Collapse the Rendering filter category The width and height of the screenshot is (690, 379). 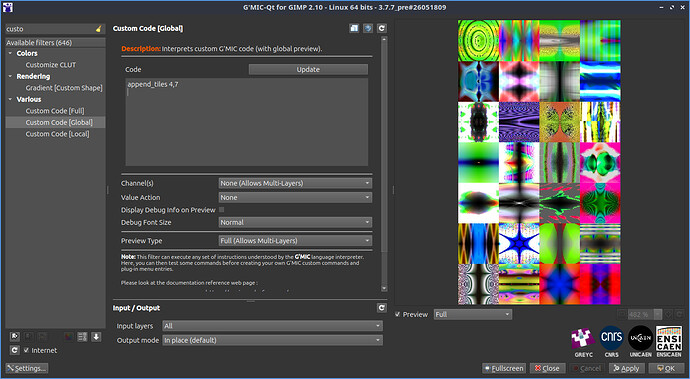pyautogui.click(x=11, y=76)
